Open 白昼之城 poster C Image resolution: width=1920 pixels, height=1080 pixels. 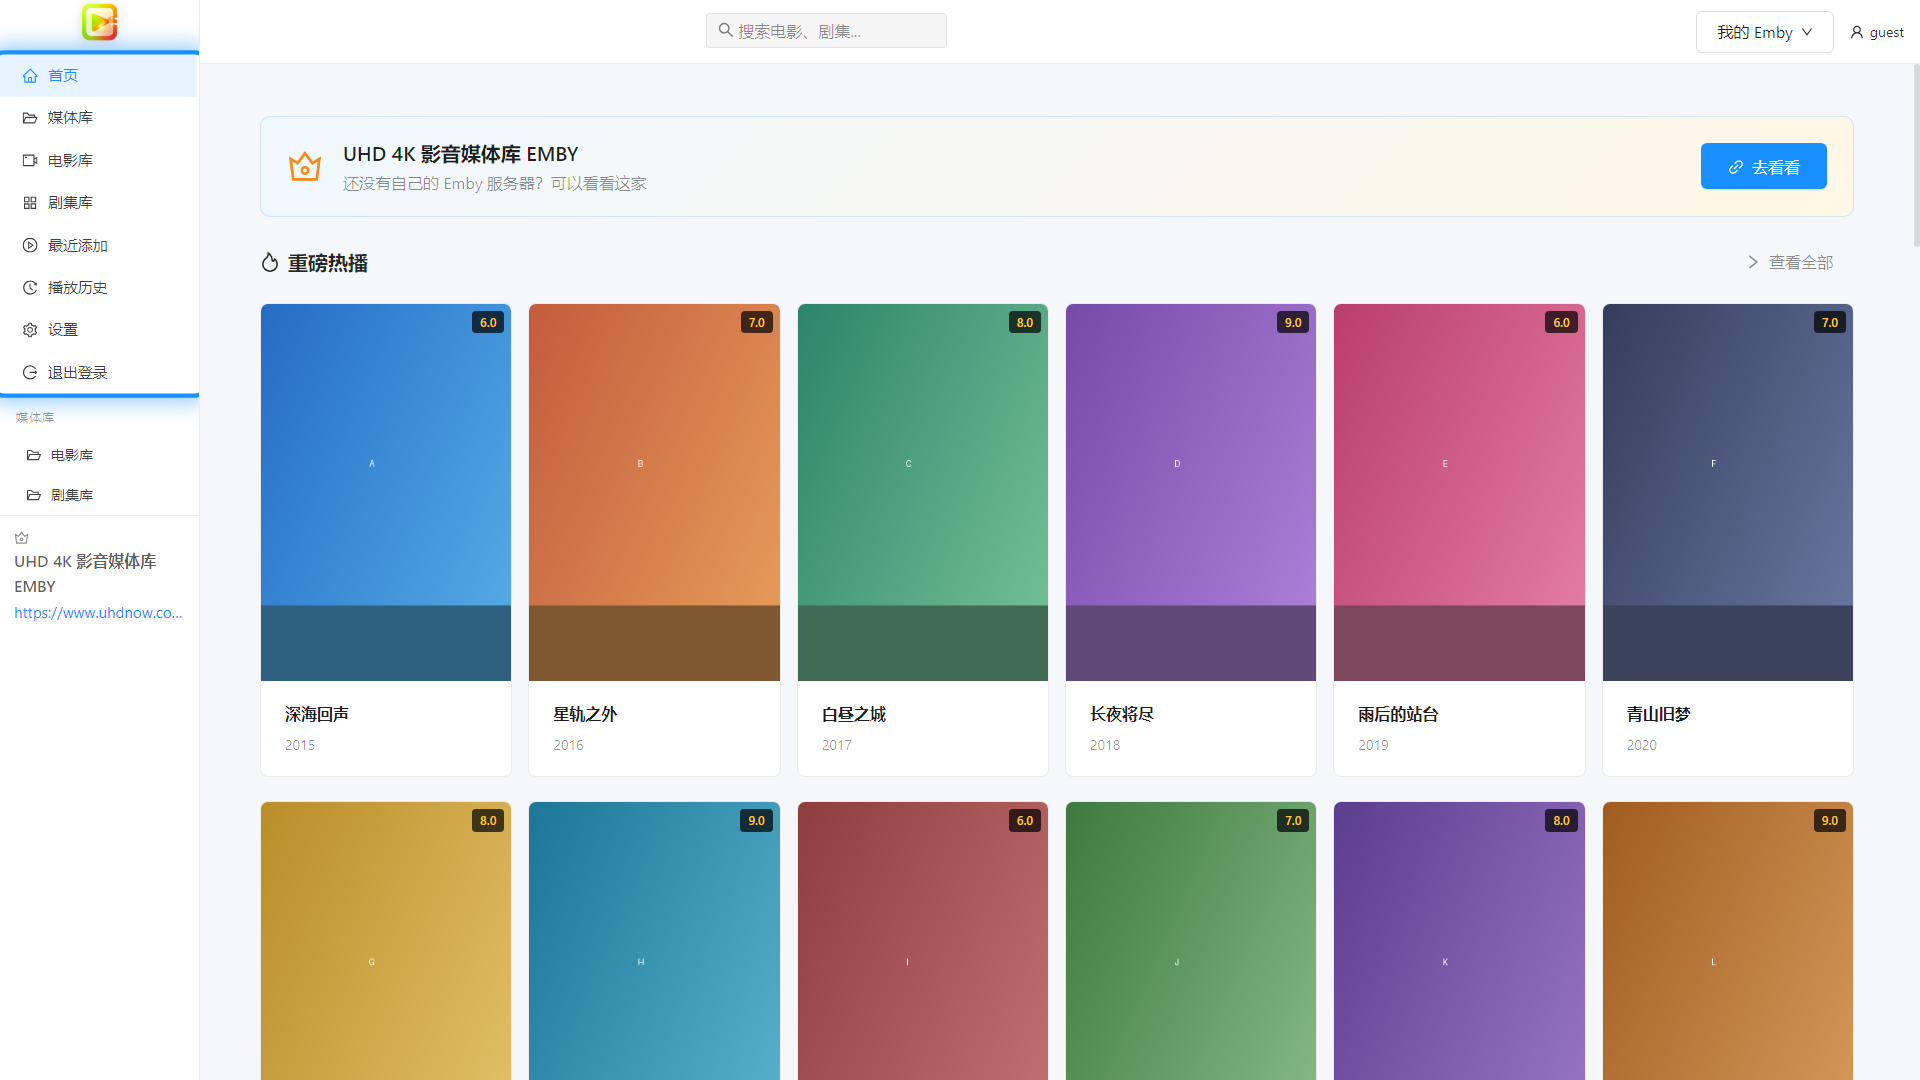click(x=923, y=492)
